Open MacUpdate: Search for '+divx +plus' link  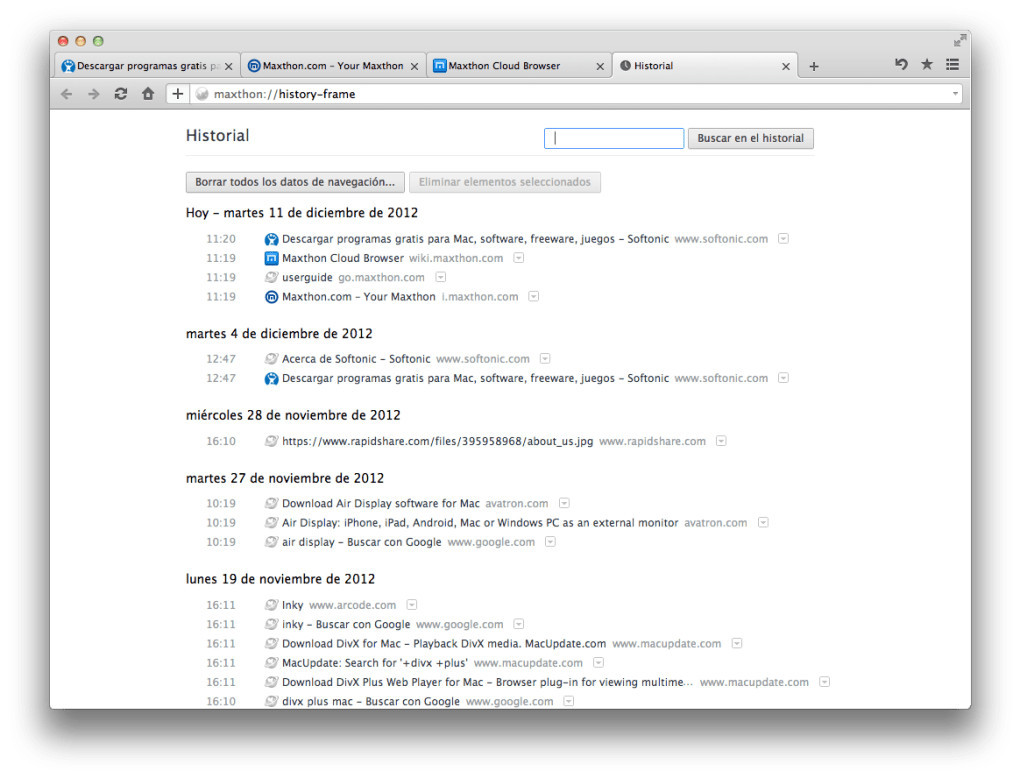[x=375, y=663]
